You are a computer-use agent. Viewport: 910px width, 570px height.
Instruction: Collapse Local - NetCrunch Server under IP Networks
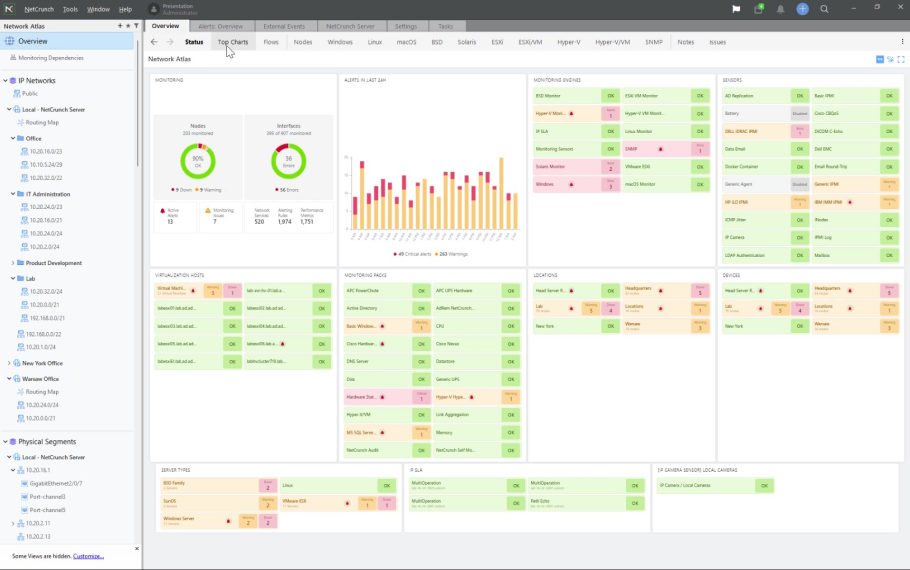9,109
